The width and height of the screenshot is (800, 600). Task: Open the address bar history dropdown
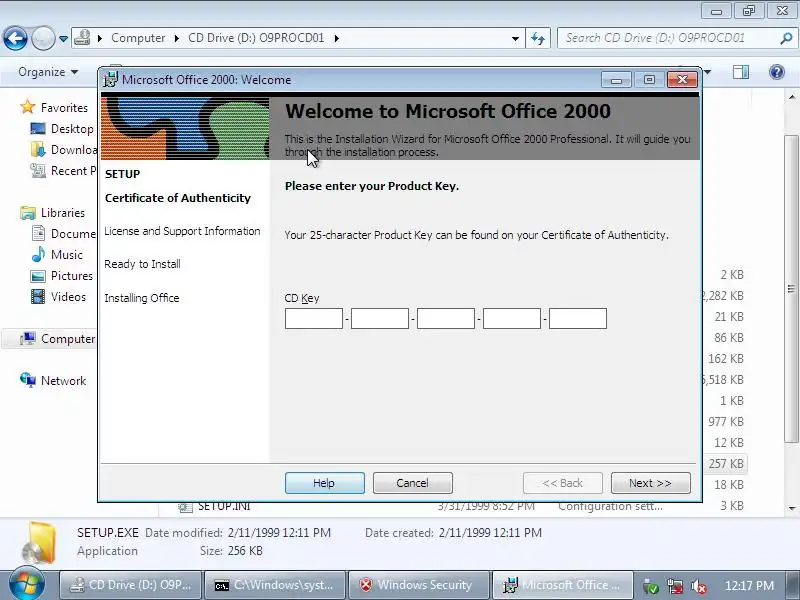[515, 38]
